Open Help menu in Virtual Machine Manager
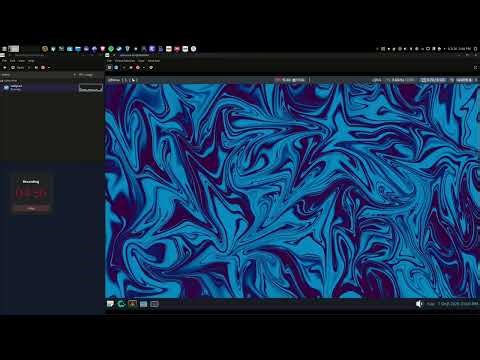 pyautogui.click(x=31, y=61)
